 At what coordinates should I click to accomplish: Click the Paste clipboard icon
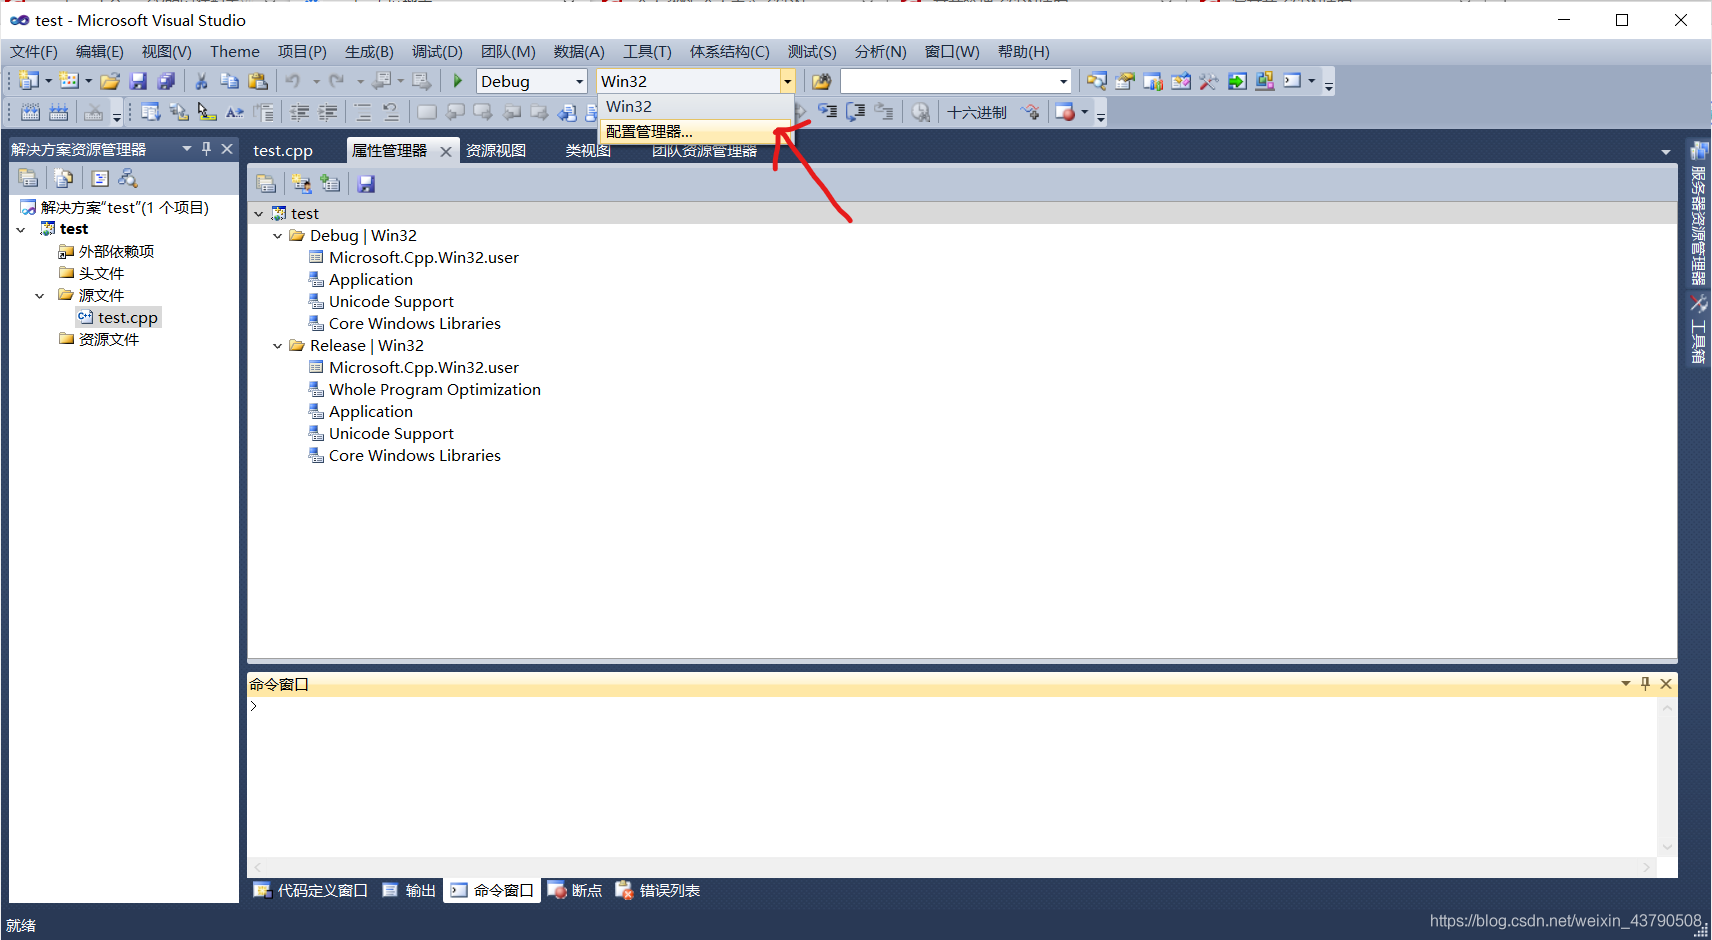tap(258, 82)
